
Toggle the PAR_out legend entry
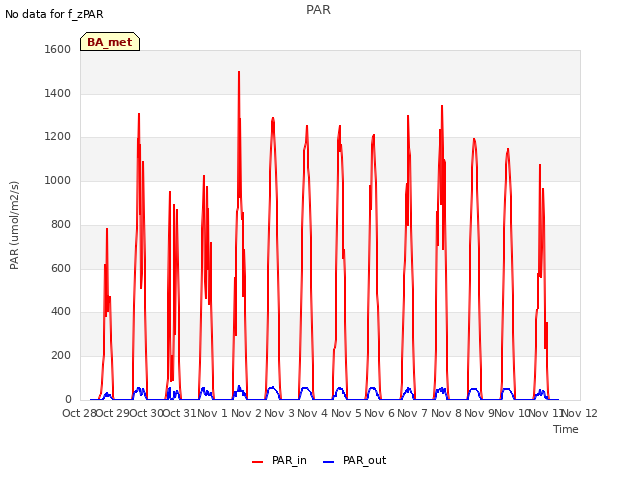coord(354,460)
